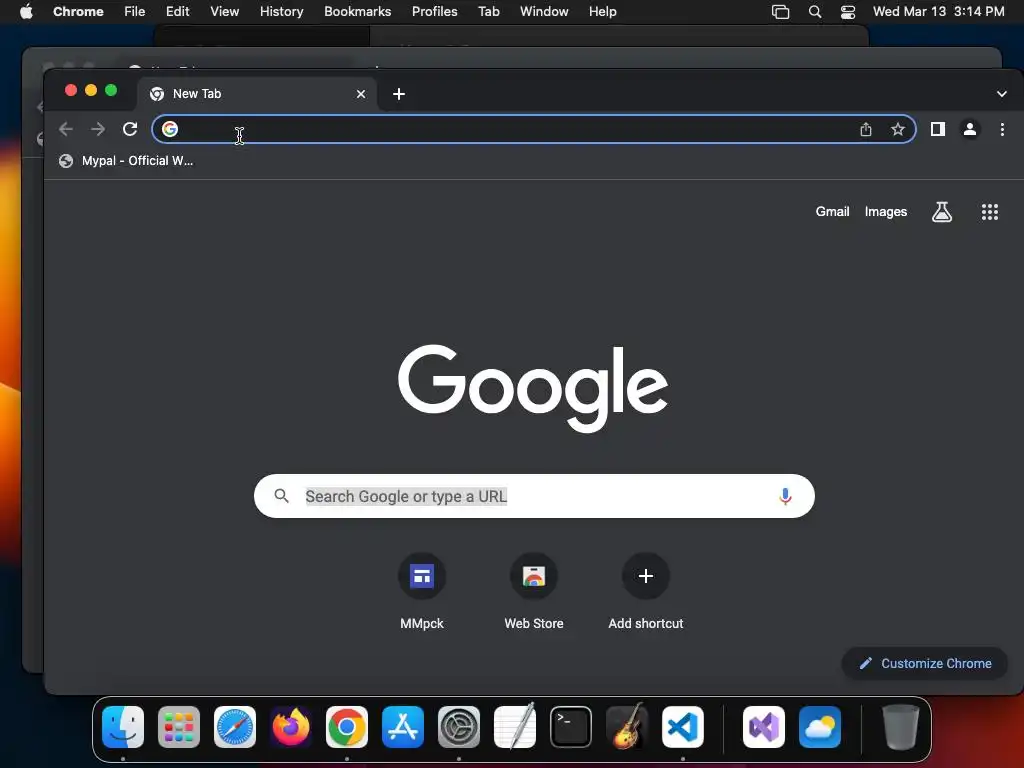The image size is (1024, 768).
Task: Open Launchpad from the Dock
Action: 179,727
